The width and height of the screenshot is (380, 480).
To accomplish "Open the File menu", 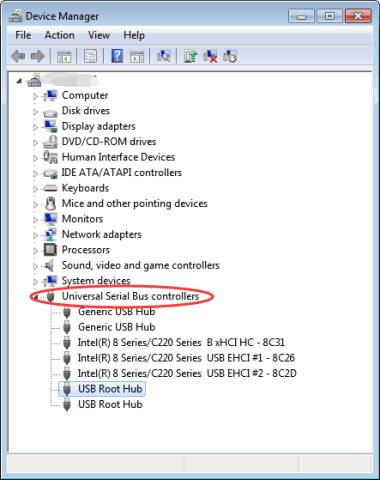I will coord(23,35).
